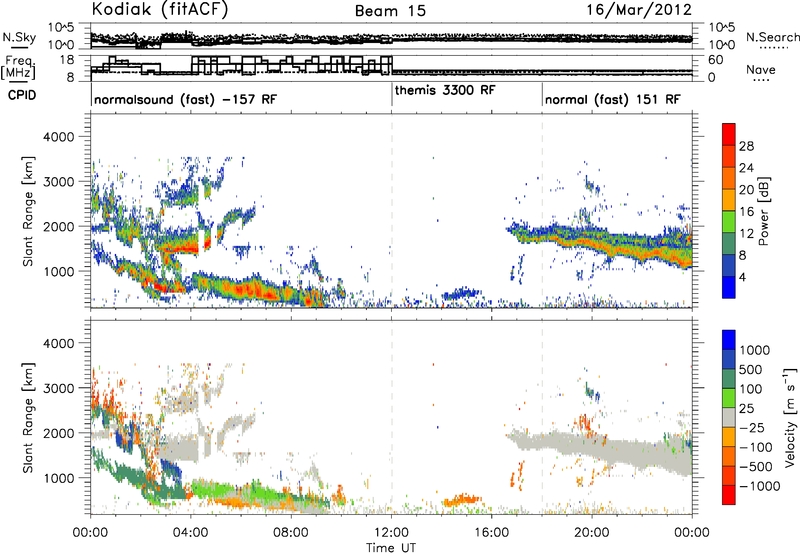Click the '20:00' time axis label
The height and width of the screenshot is (554, 800).
point(592,533)
